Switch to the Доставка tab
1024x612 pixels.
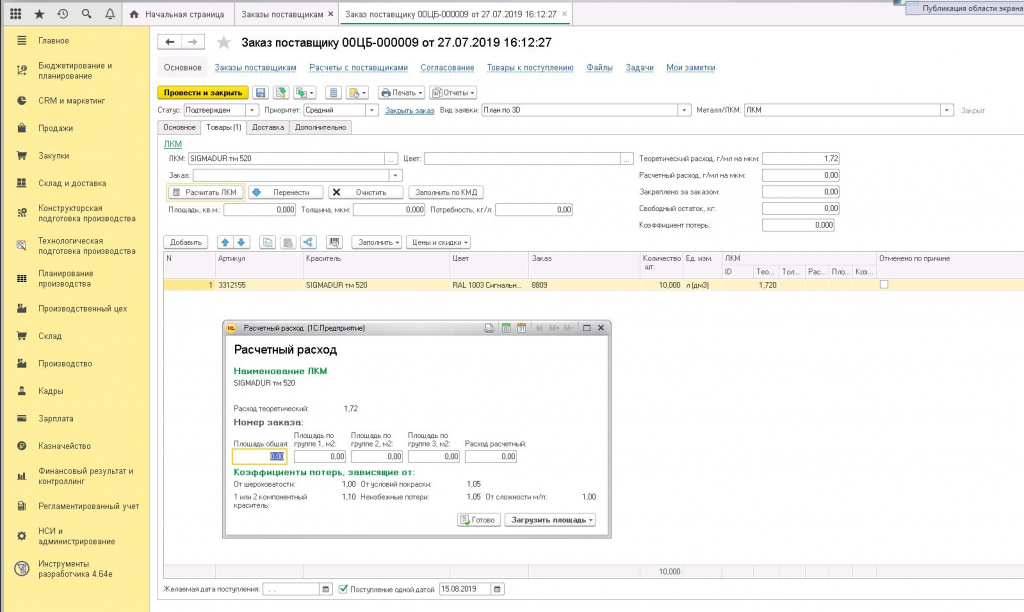tap(268, 127)
